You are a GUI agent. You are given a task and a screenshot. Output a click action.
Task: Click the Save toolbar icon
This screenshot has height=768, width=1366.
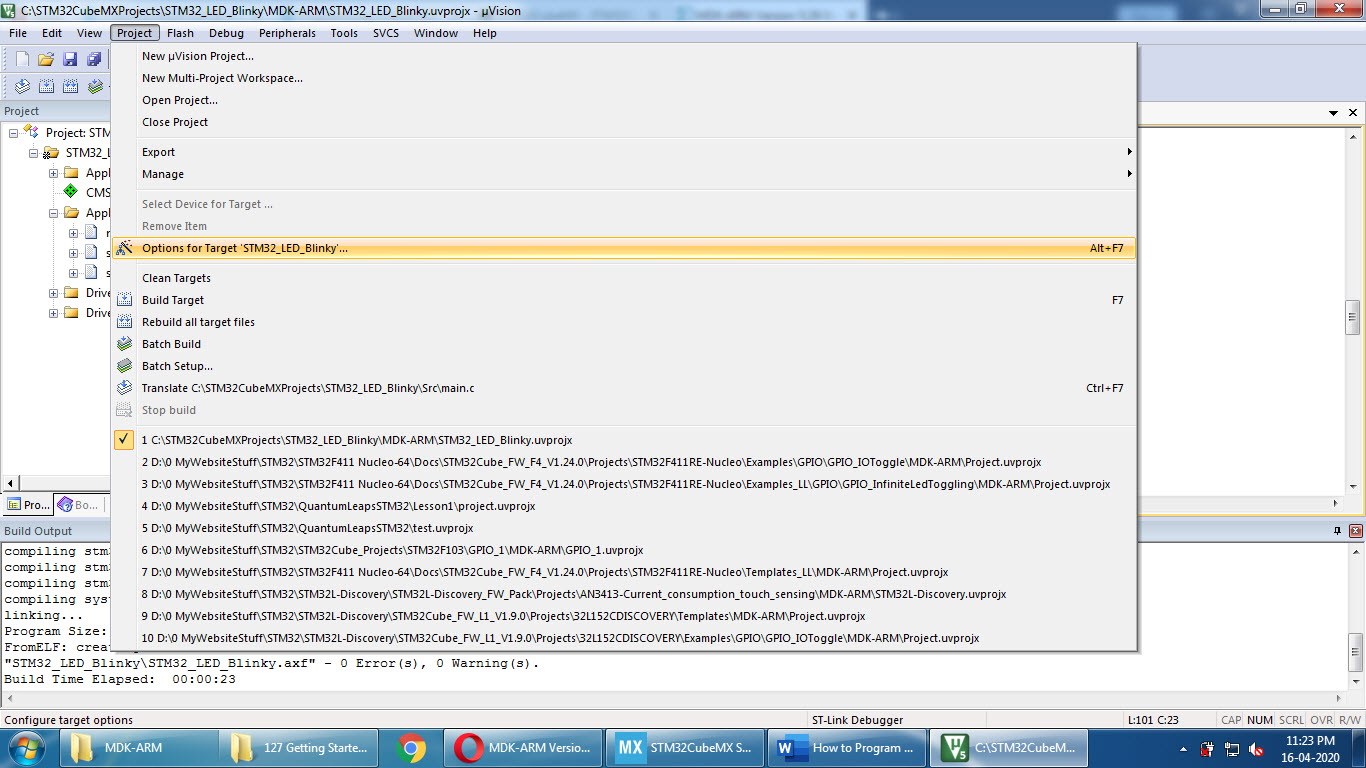pos(70,59)
